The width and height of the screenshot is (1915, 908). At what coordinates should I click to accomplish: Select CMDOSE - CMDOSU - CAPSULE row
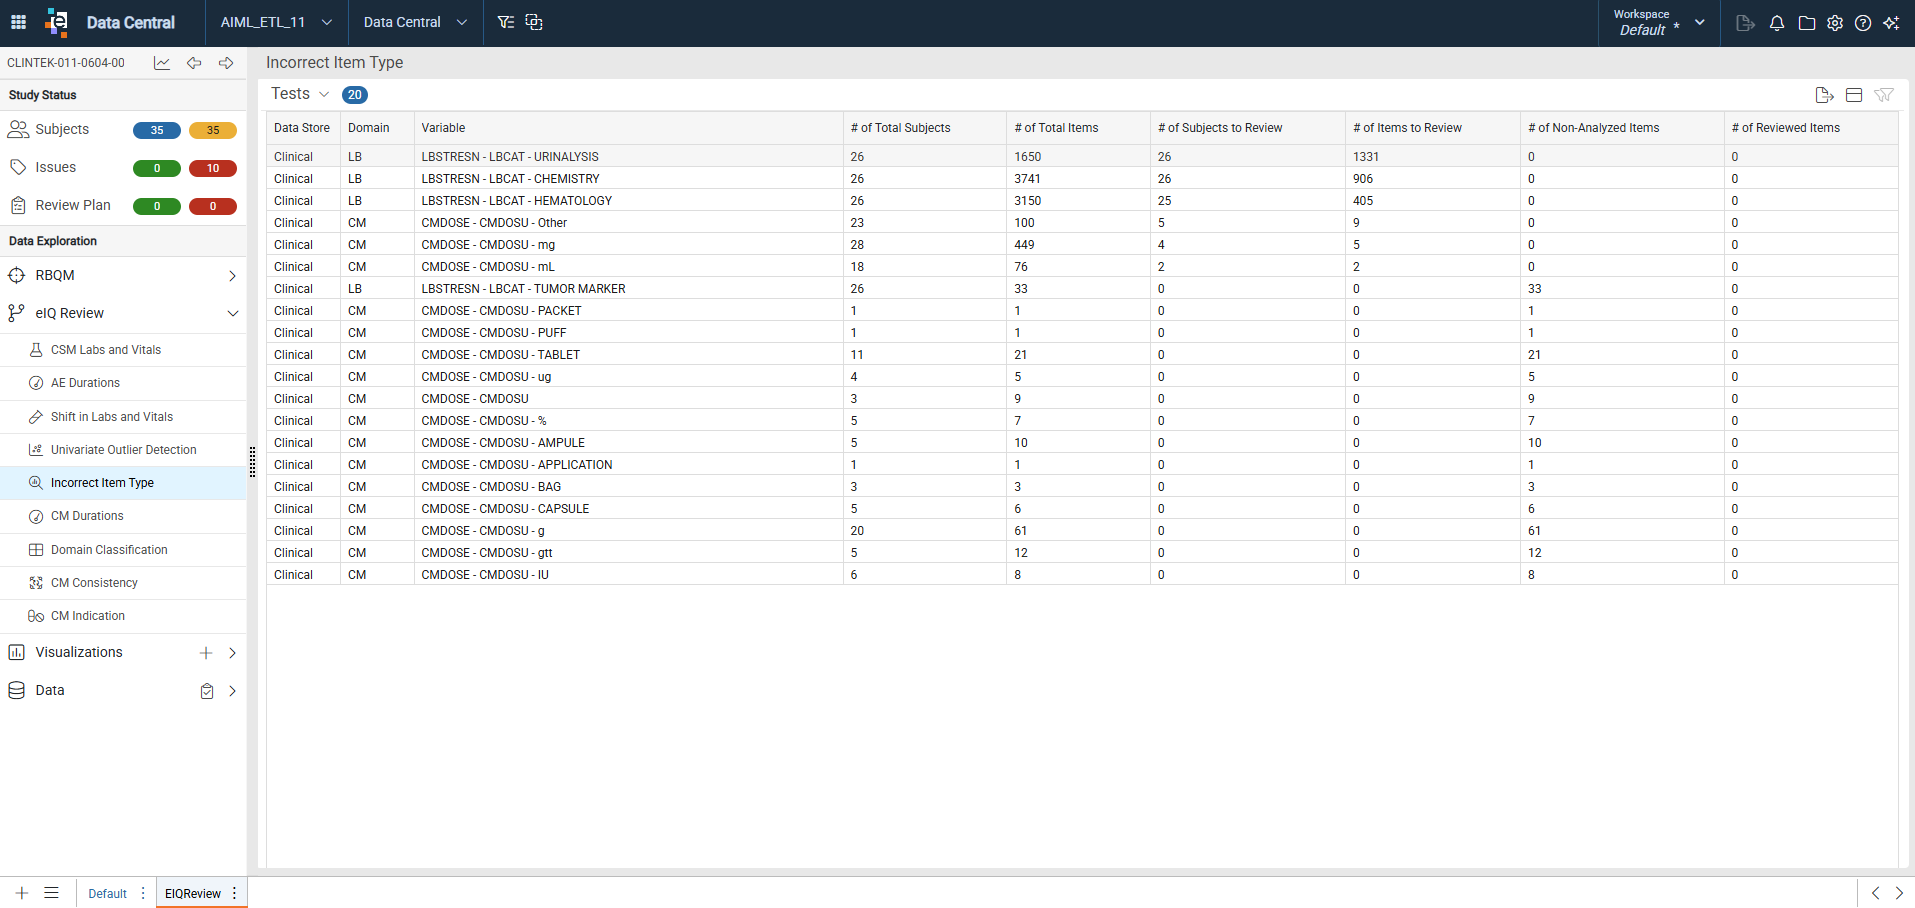click(x=1082, y=509)
